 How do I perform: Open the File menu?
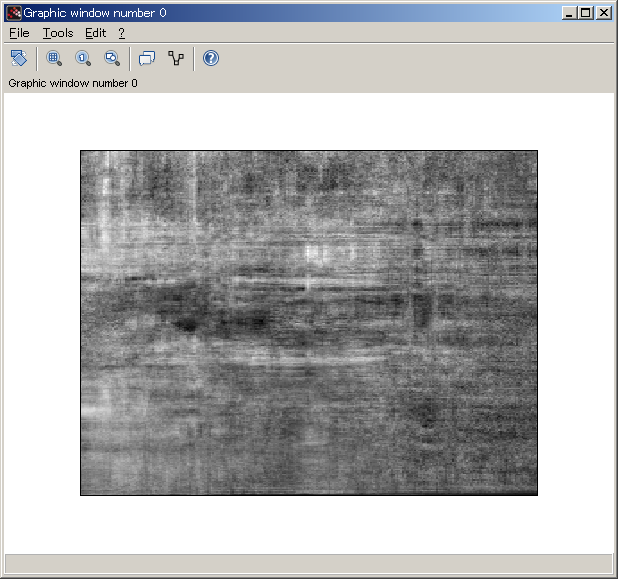click(19, 33)
